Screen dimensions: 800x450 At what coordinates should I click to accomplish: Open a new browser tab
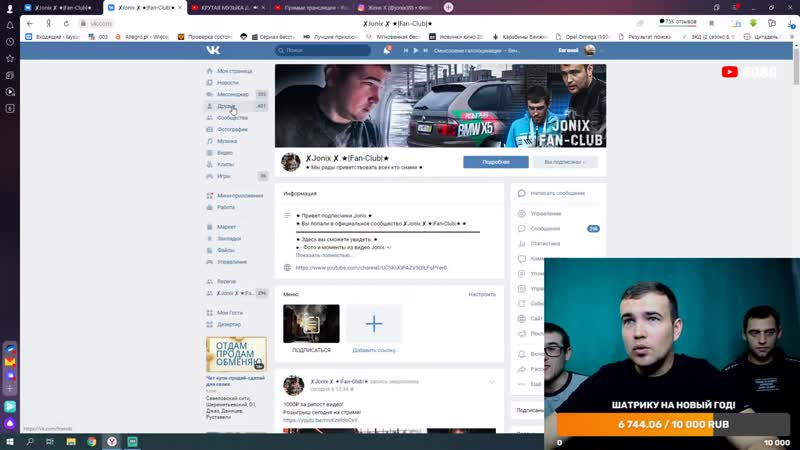click(x=448, y=7)
